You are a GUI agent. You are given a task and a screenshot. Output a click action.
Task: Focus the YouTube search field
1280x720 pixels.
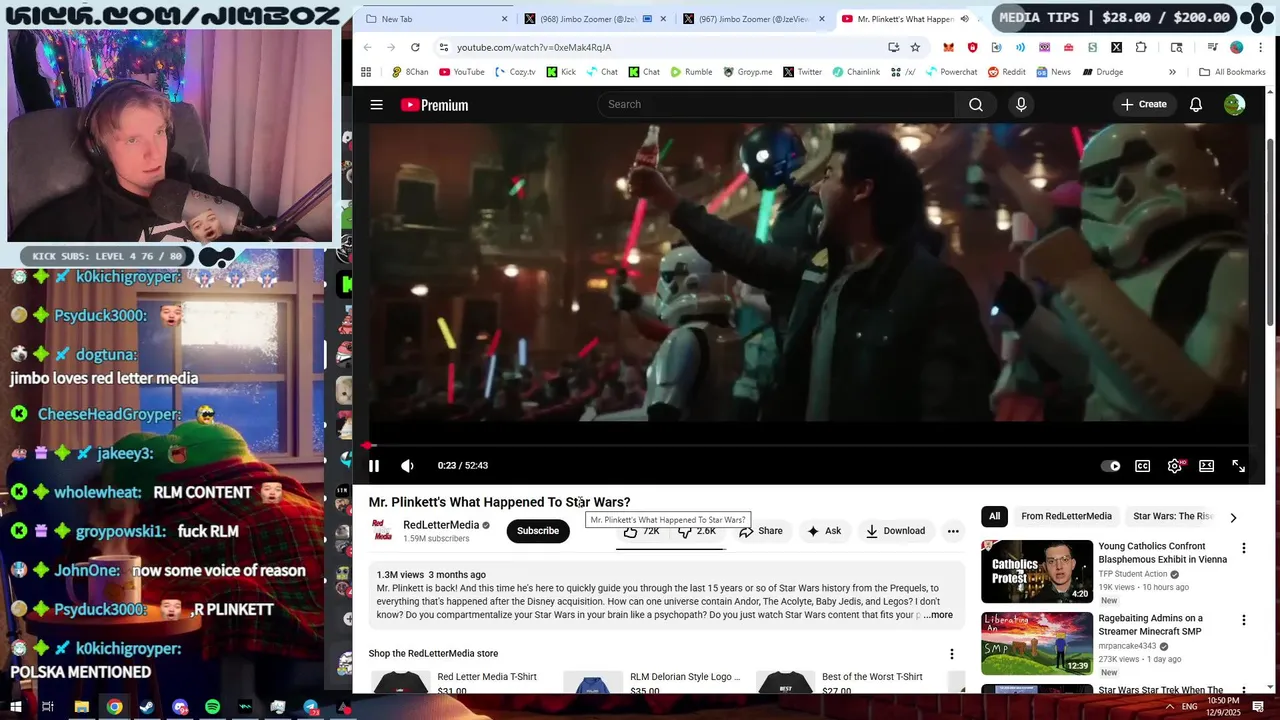pos(777,105)
